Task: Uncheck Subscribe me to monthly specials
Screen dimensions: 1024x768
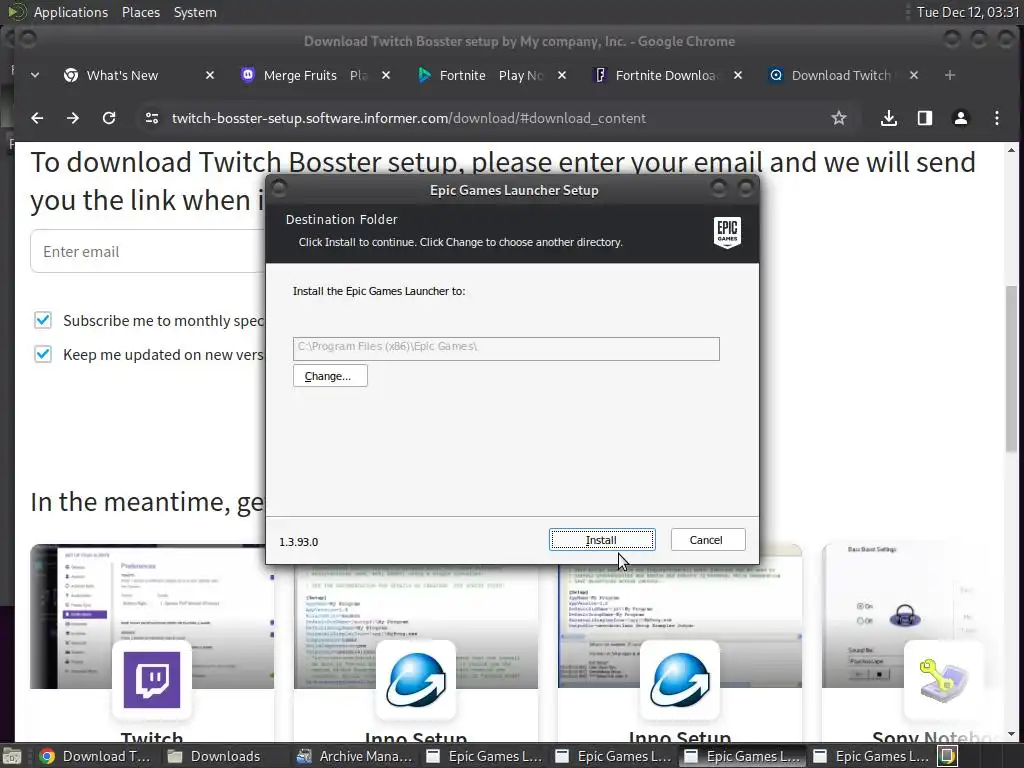Action: coord(42,320)
